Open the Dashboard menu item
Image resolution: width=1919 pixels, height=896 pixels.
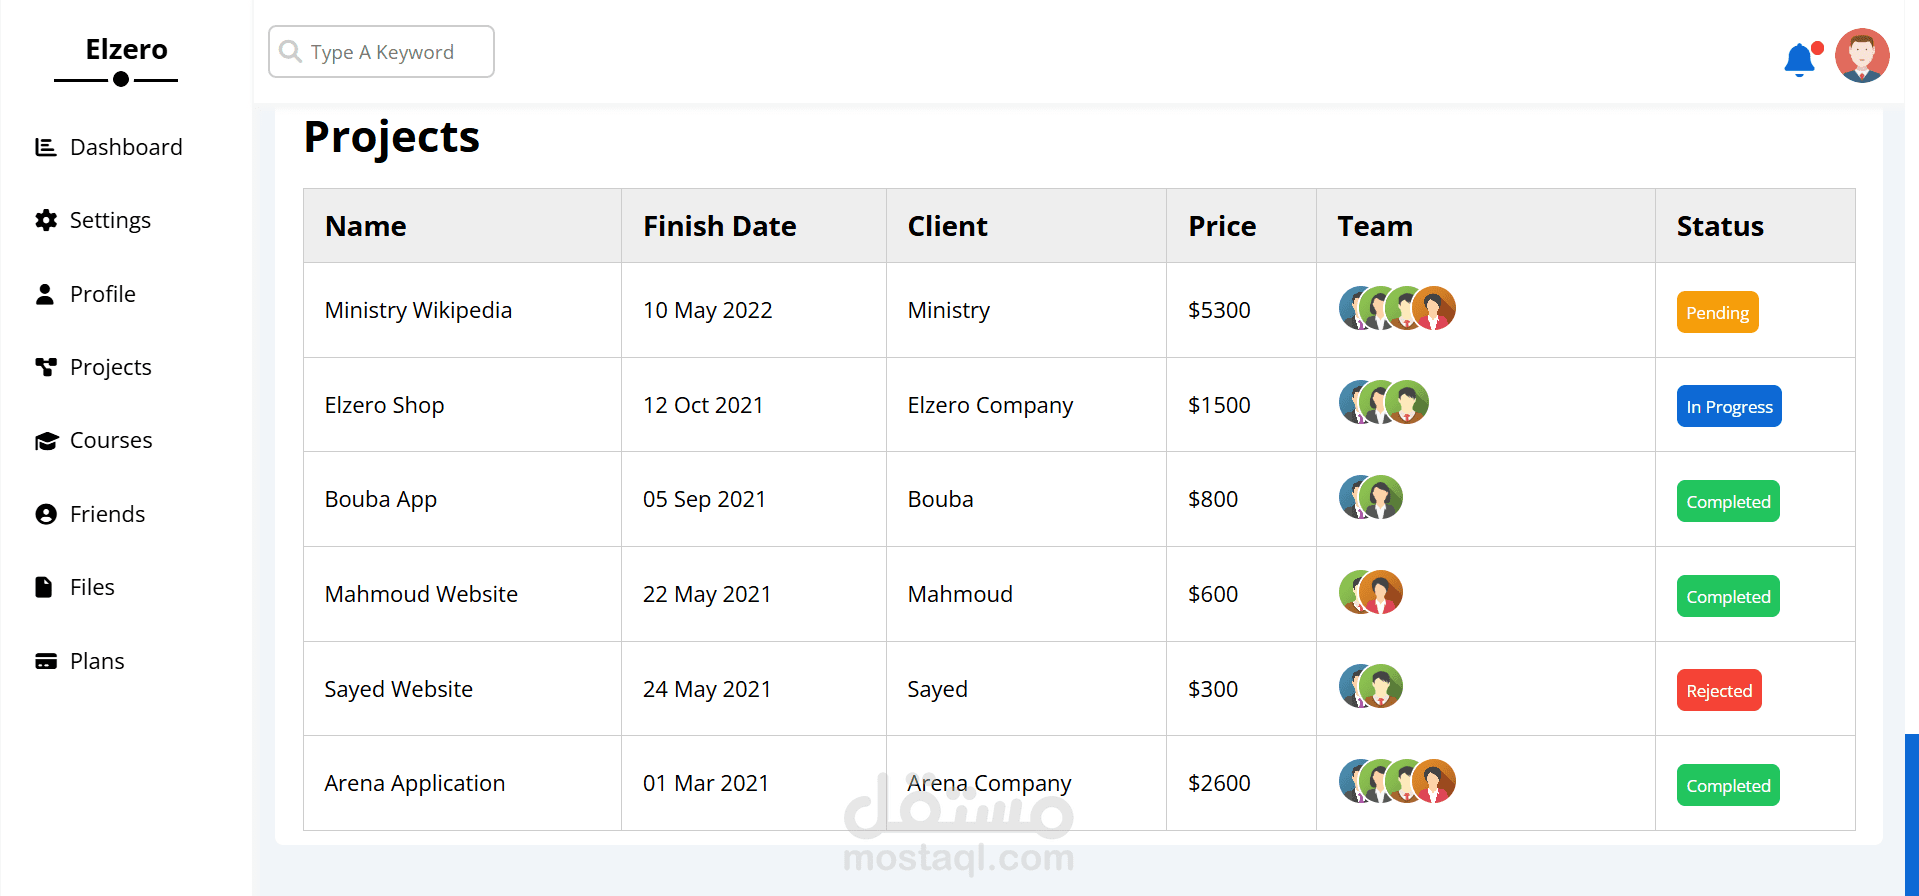coord(126,148)
